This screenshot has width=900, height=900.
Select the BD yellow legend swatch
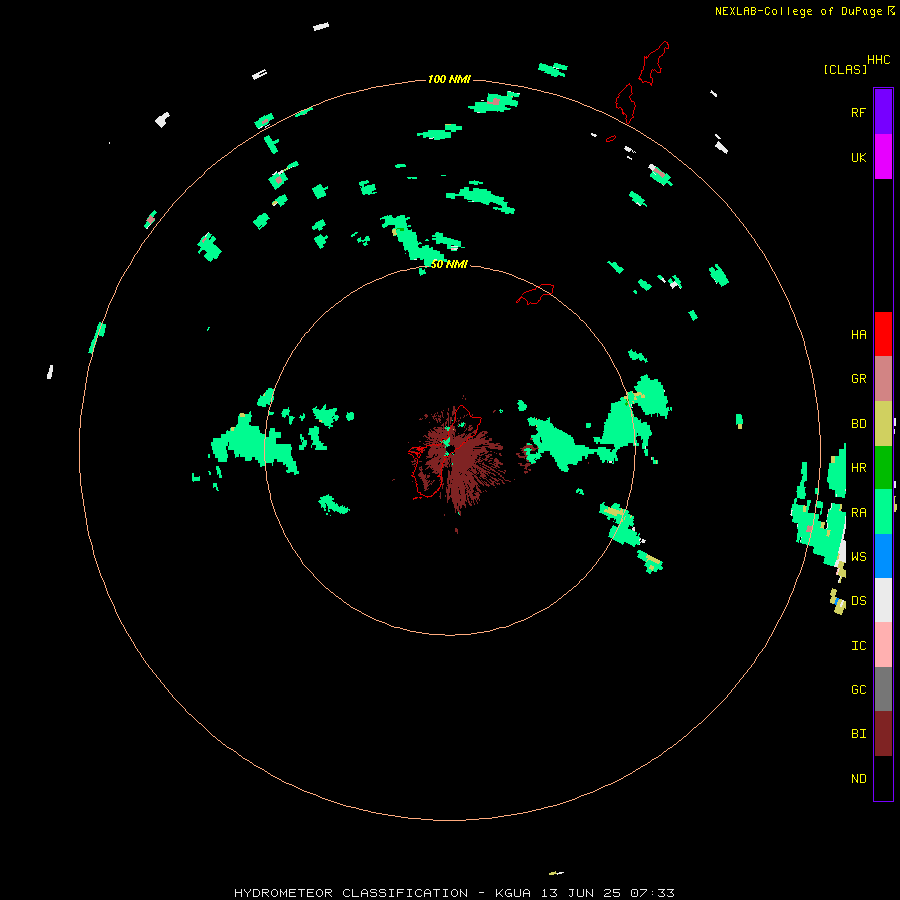(x=883, y=423)
